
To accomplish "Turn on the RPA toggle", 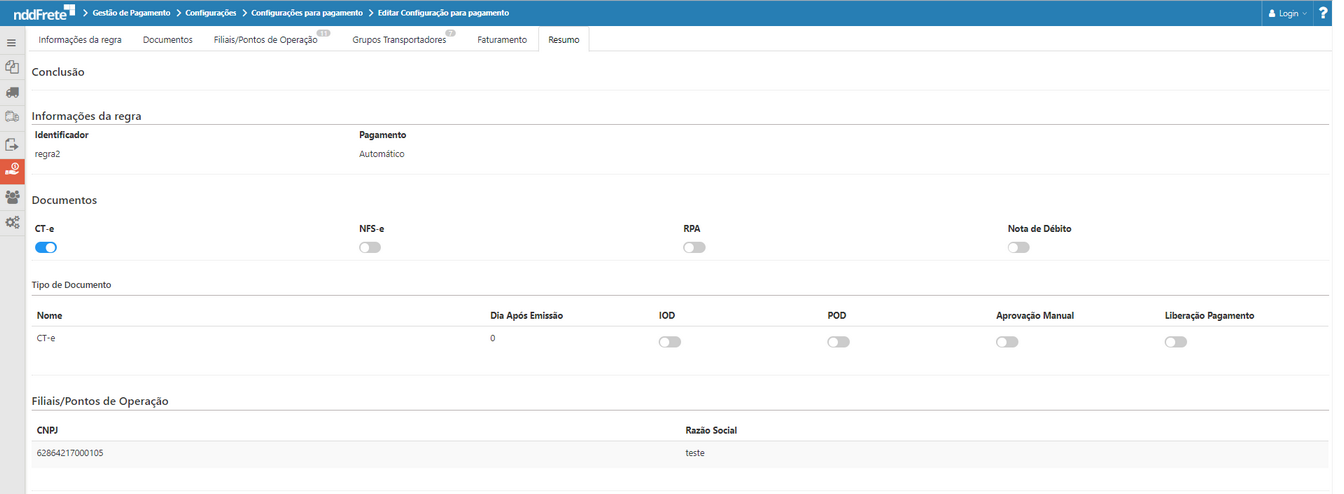I will (694, 247).
